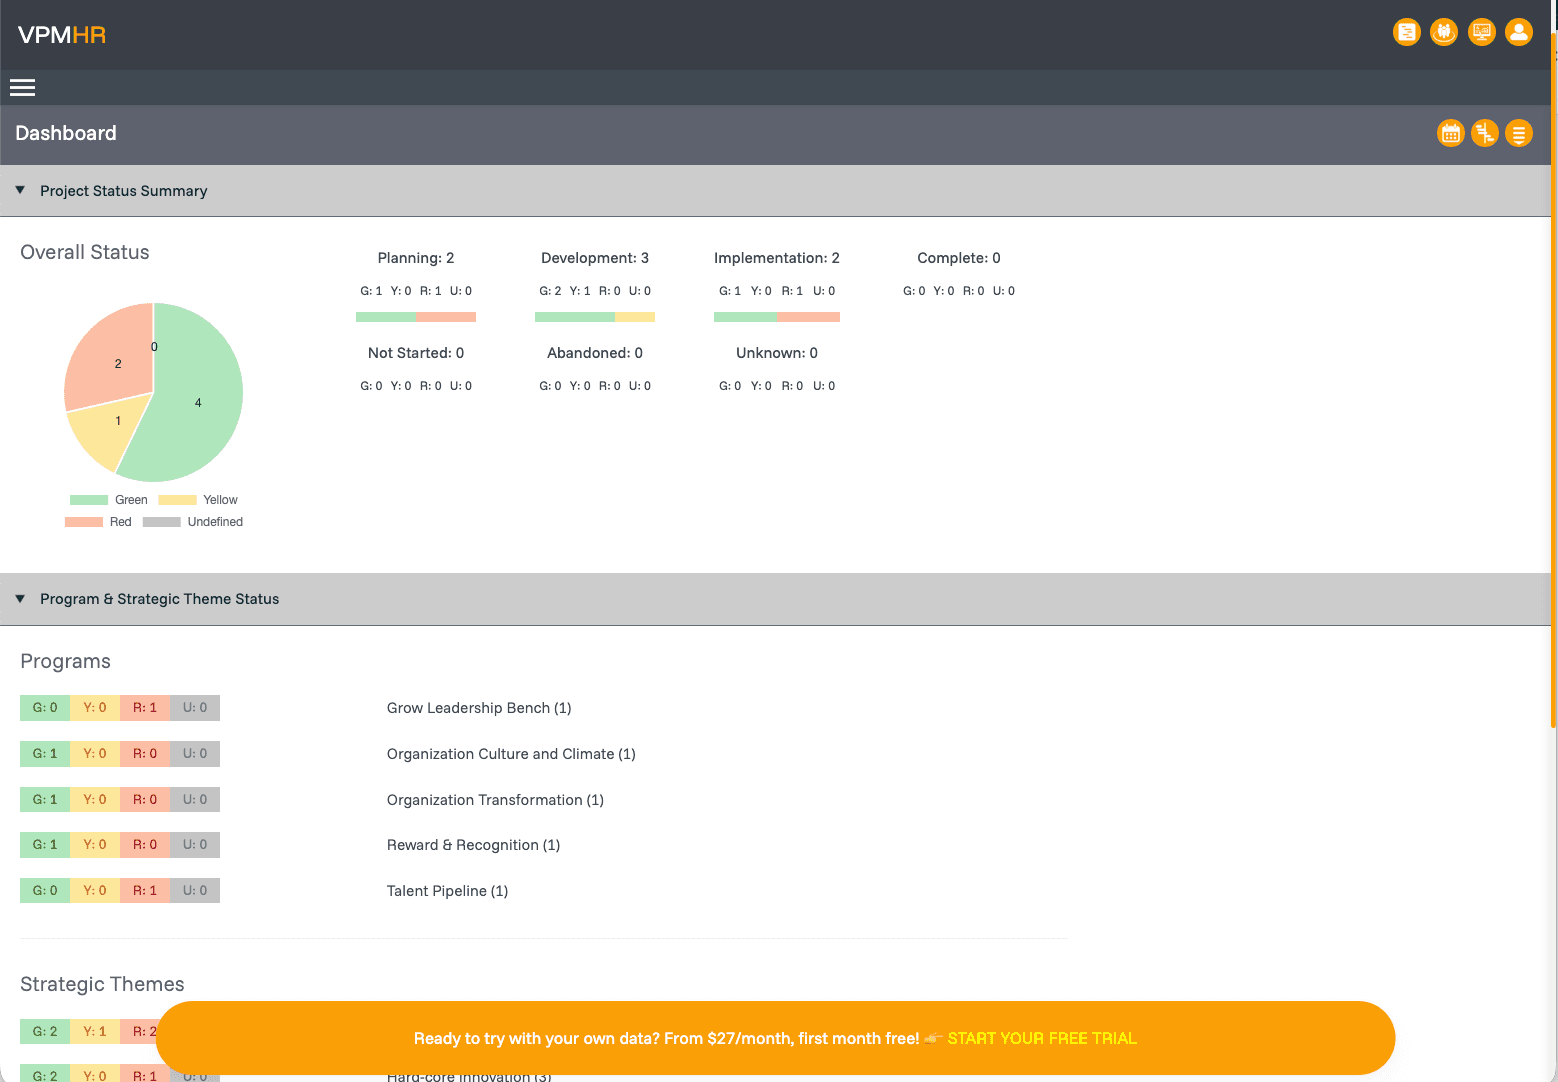The height and width of the screenshot is (1082, 1558).
Task: Click the expand-all list icon in Dashboard bar
Action: point(1518,133)
